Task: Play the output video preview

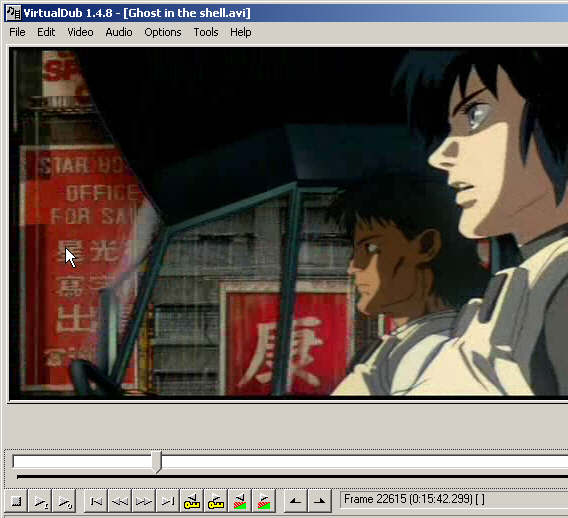Action: (x=64, y=501)
